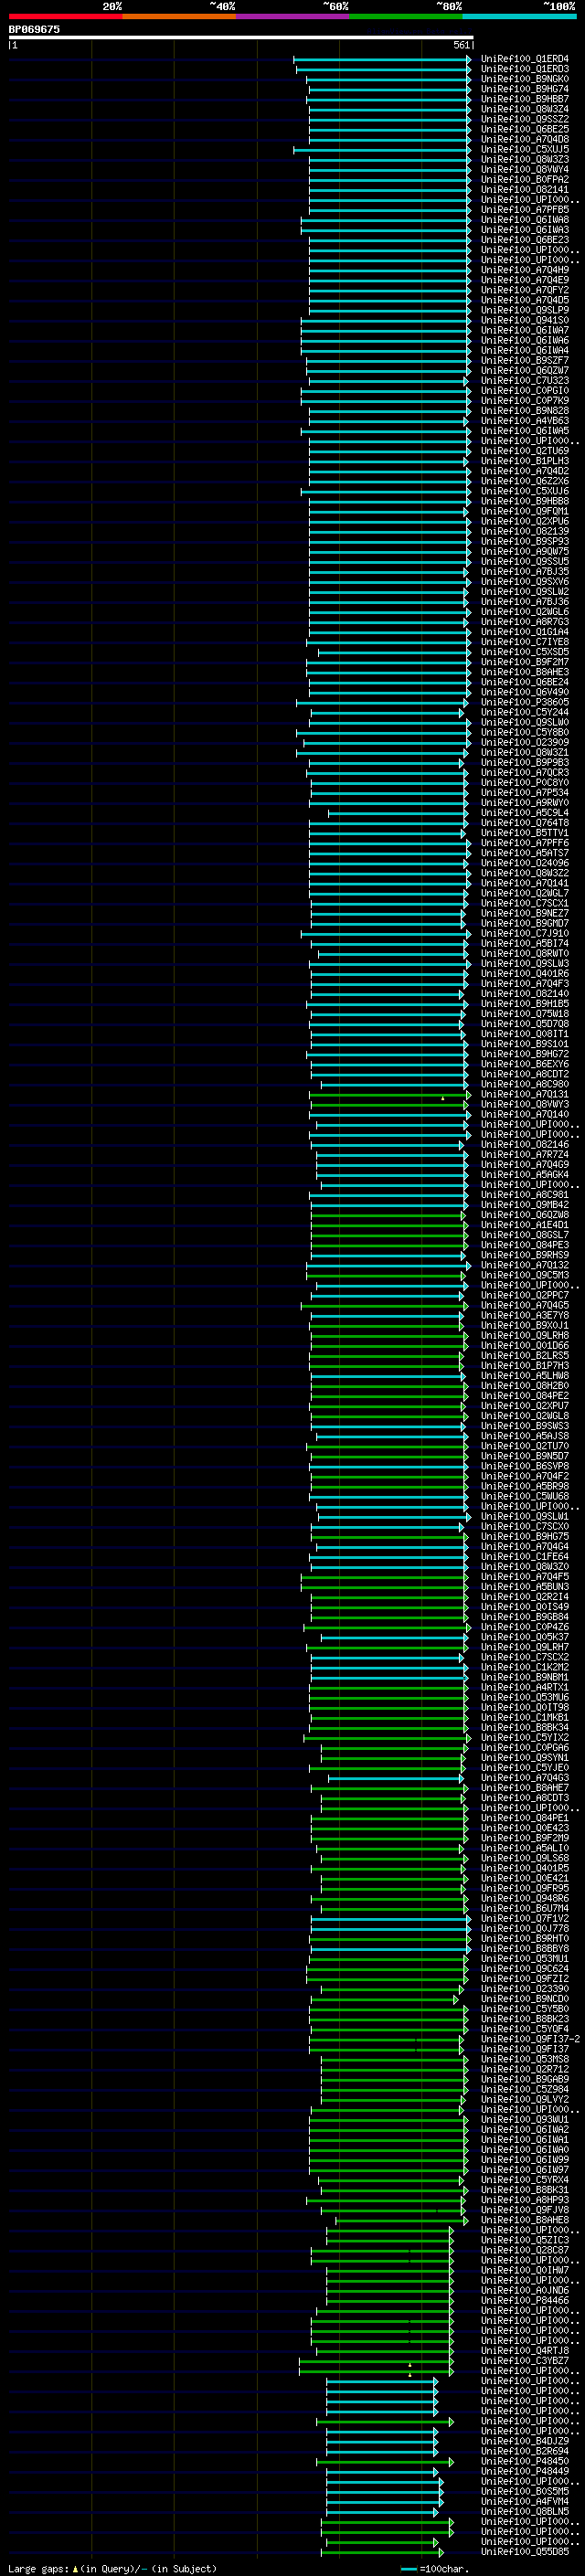Click the orange ~40% identity legend segment
Viewport: 585px width, 2576px height.
tap(179, 17)
